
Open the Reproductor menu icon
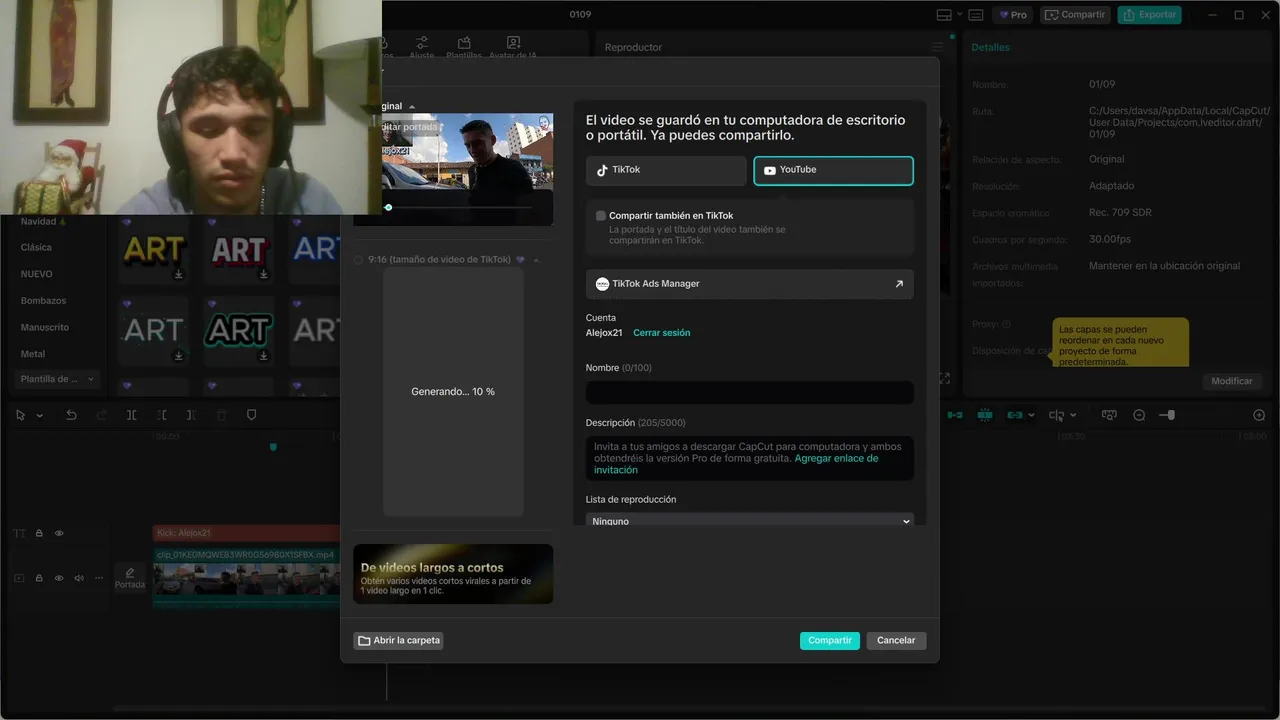point(937,47)
